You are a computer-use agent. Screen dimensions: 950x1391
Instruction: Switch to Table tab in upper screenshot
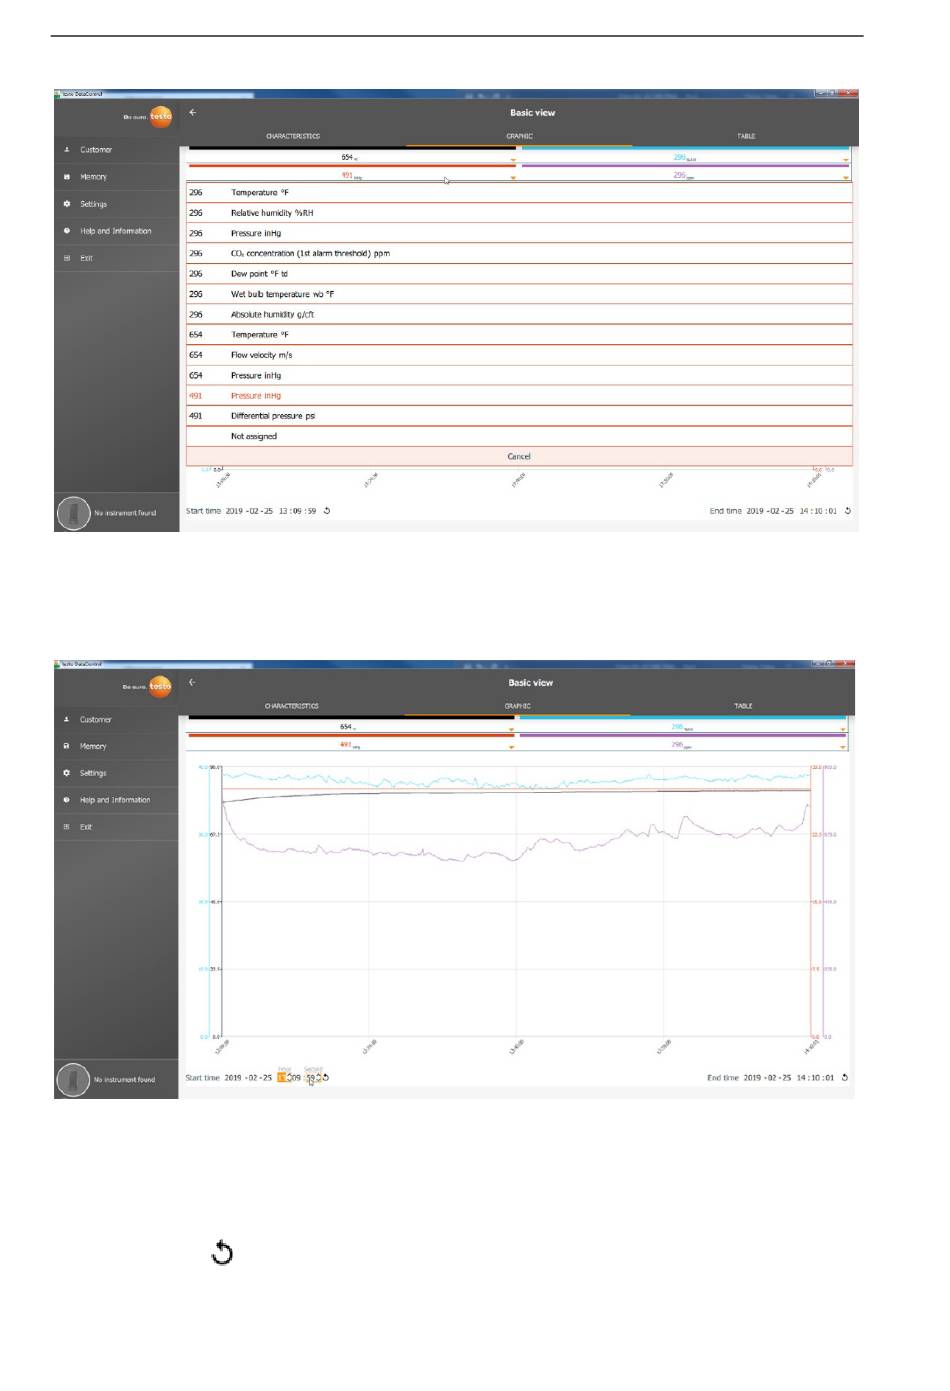click(746, 136)
